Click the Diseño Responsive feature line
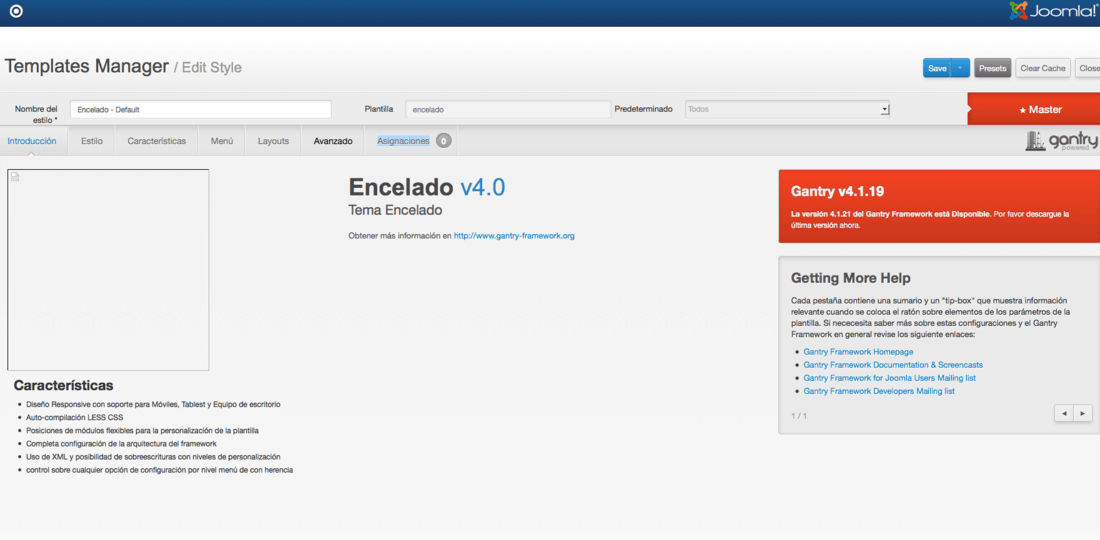This screenshot has width=1100, height=540. 153,405
